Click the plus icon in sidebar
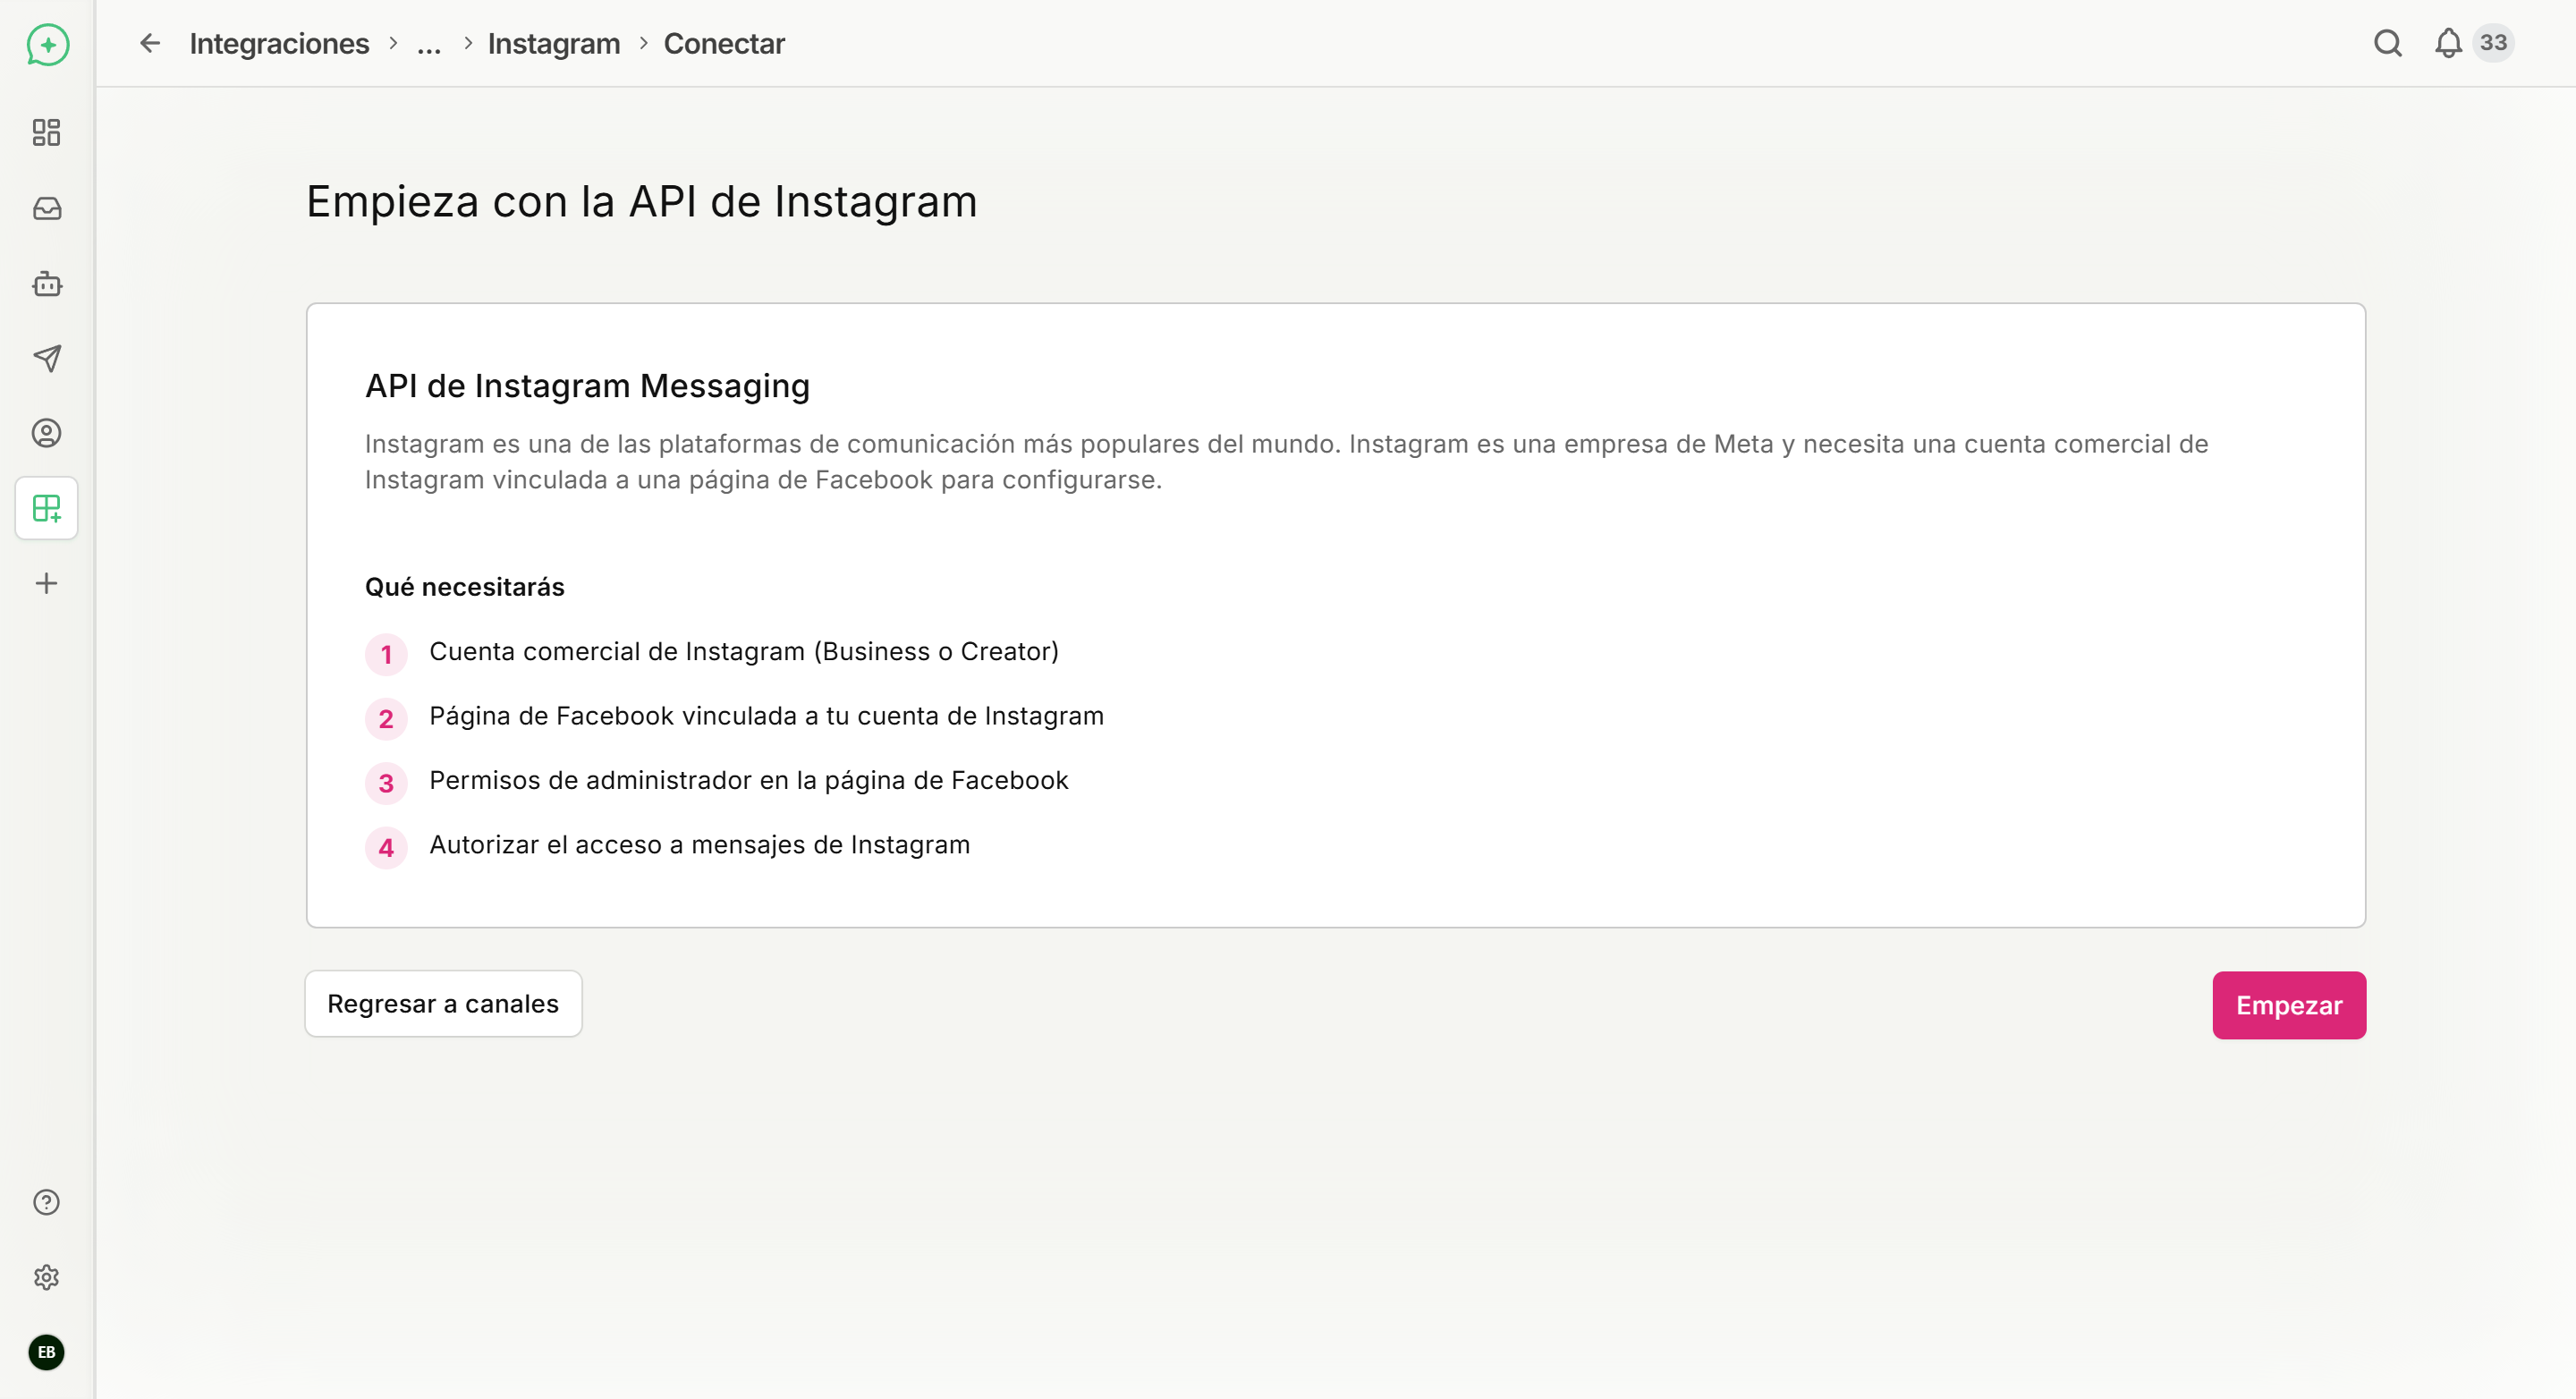 (x=47, y=583)
